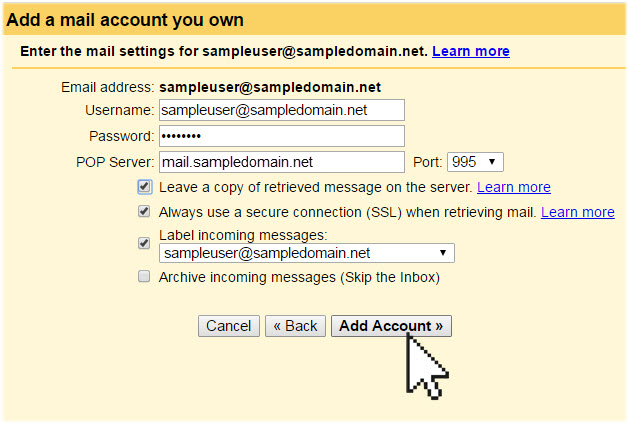Open Learn more about leaving server copies
Screen dimensions: 629x424
tap(514, 187)
